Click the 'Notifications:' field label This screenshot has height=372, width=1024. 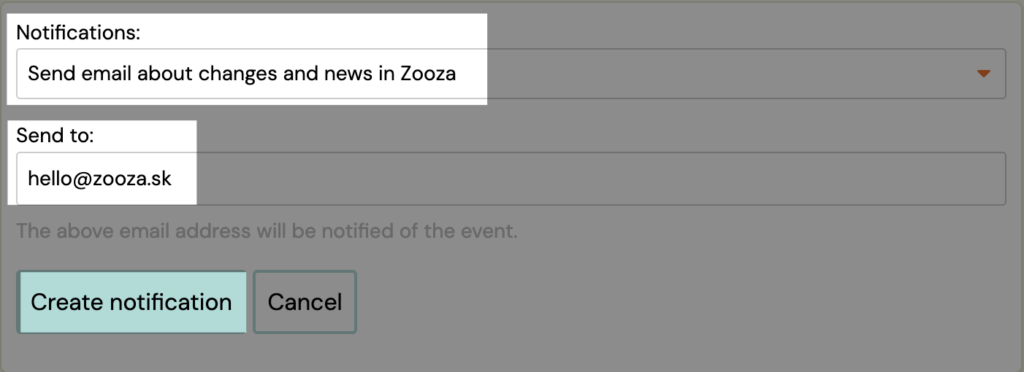78,32
